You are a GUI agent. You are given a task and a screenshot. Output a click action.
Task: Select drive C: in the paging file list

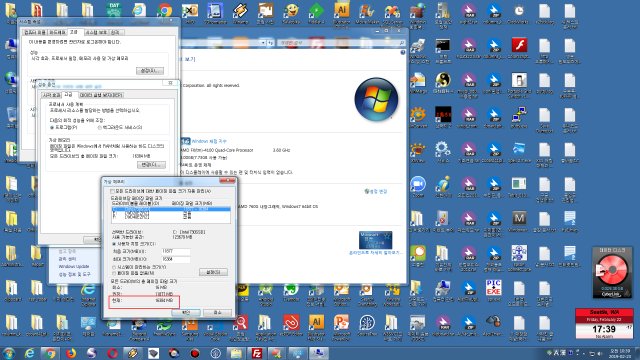171,209
